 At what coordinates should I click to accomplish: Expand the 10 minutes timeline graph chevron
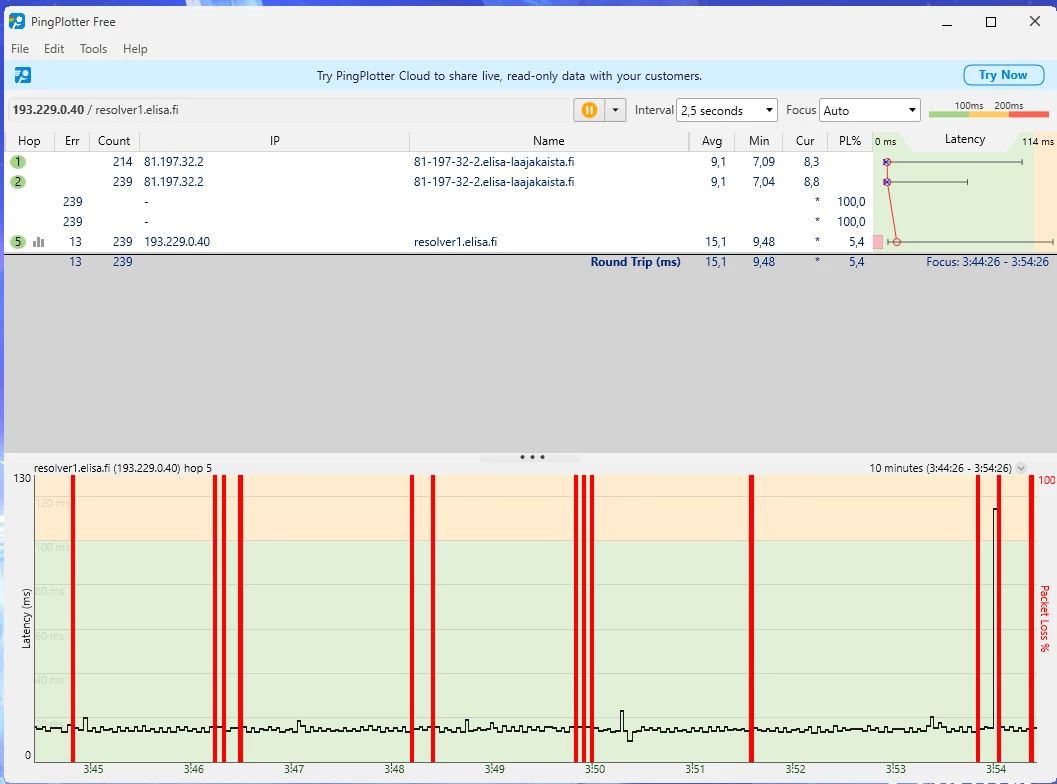1021,468
